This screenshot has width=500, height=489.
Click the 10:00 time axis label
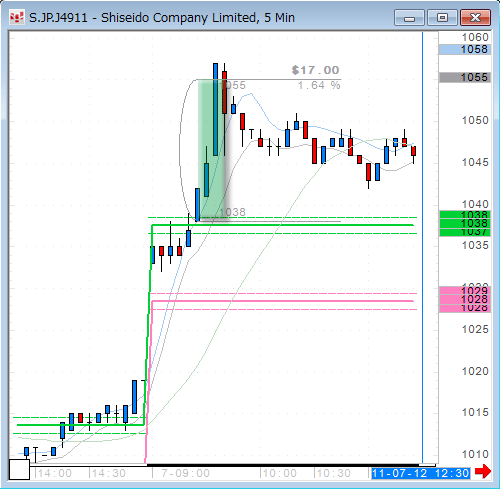click(x=279, y=473)
